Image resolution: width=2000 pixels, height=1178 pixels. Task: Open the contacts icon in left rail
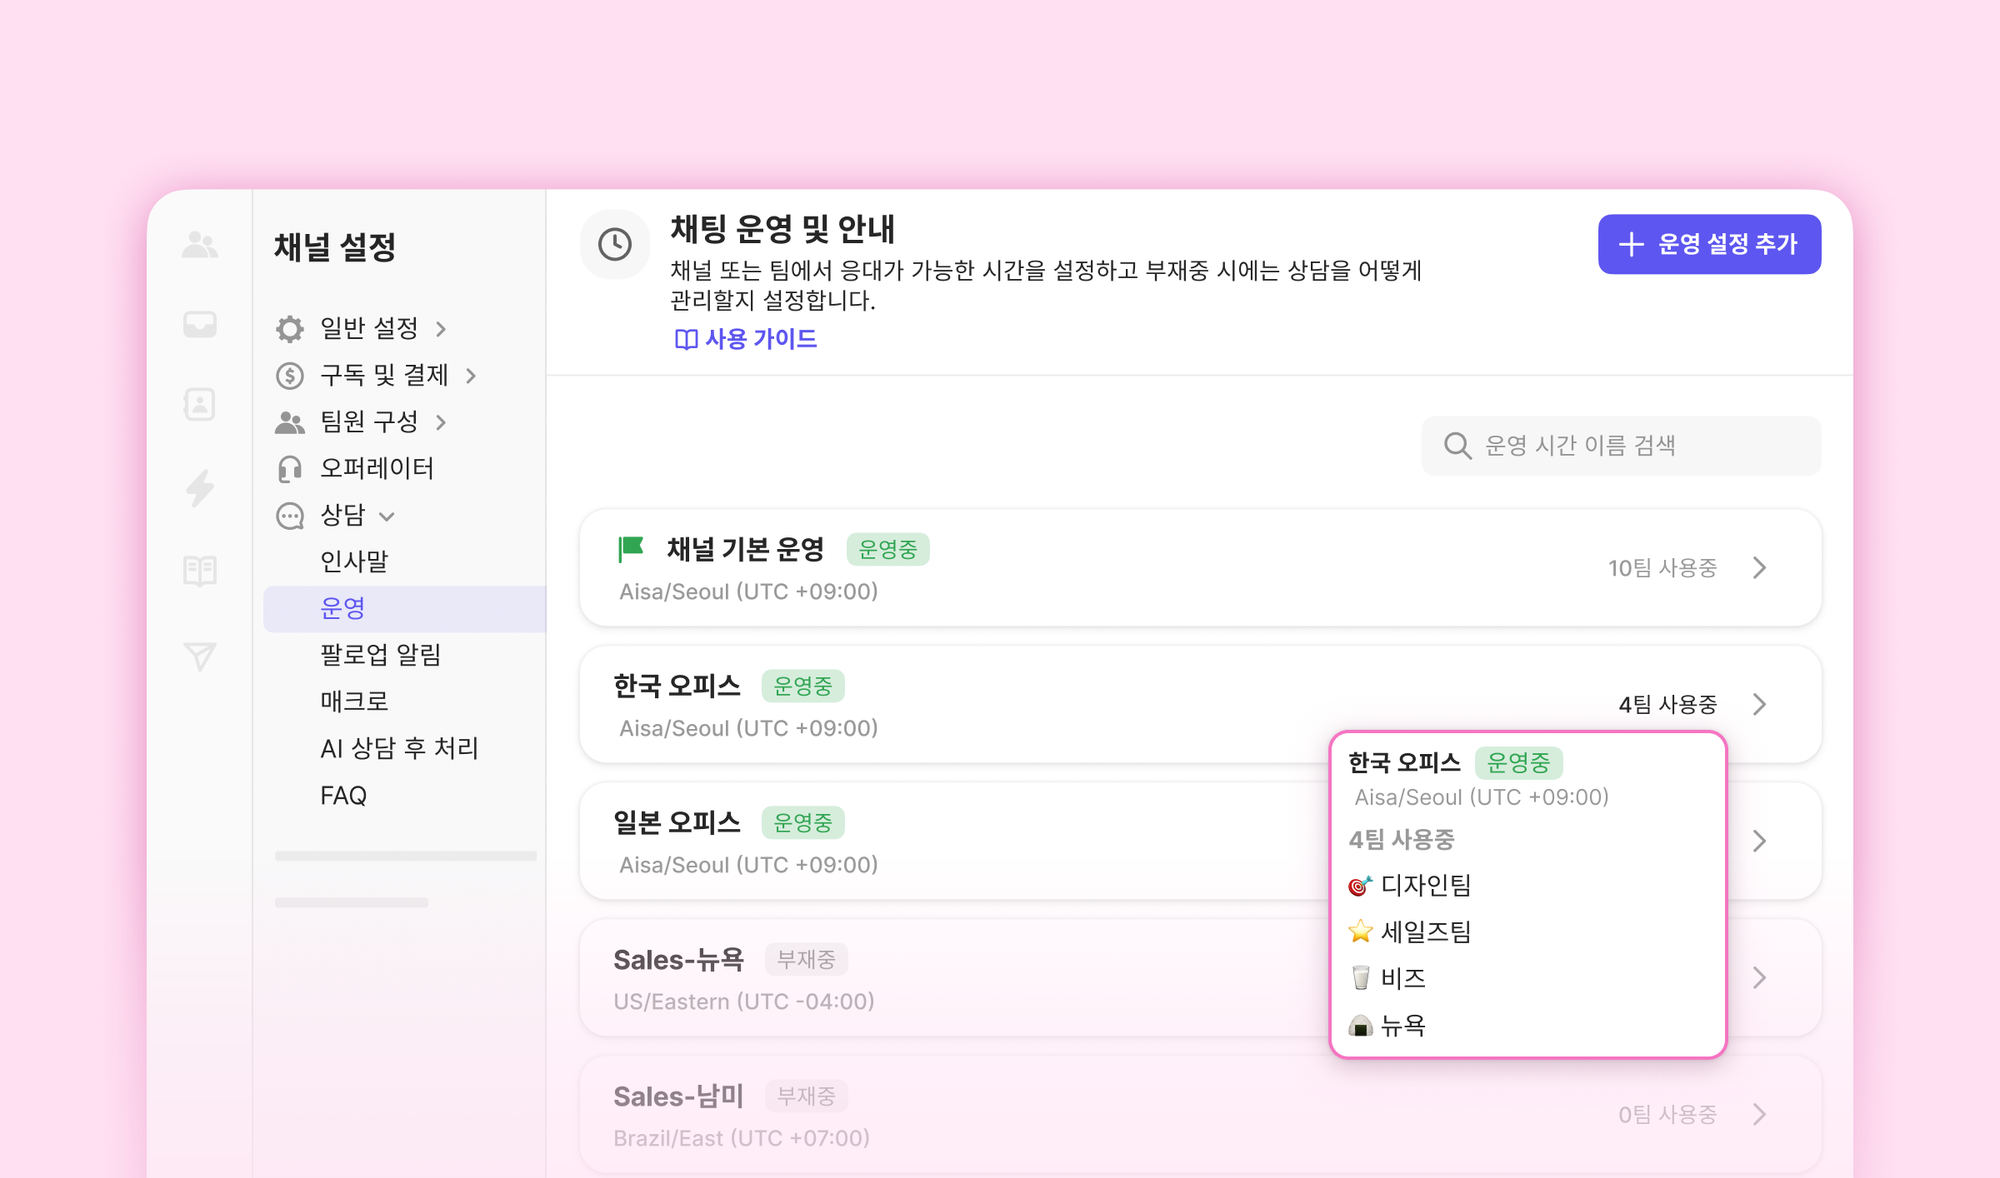click(200, 404)
